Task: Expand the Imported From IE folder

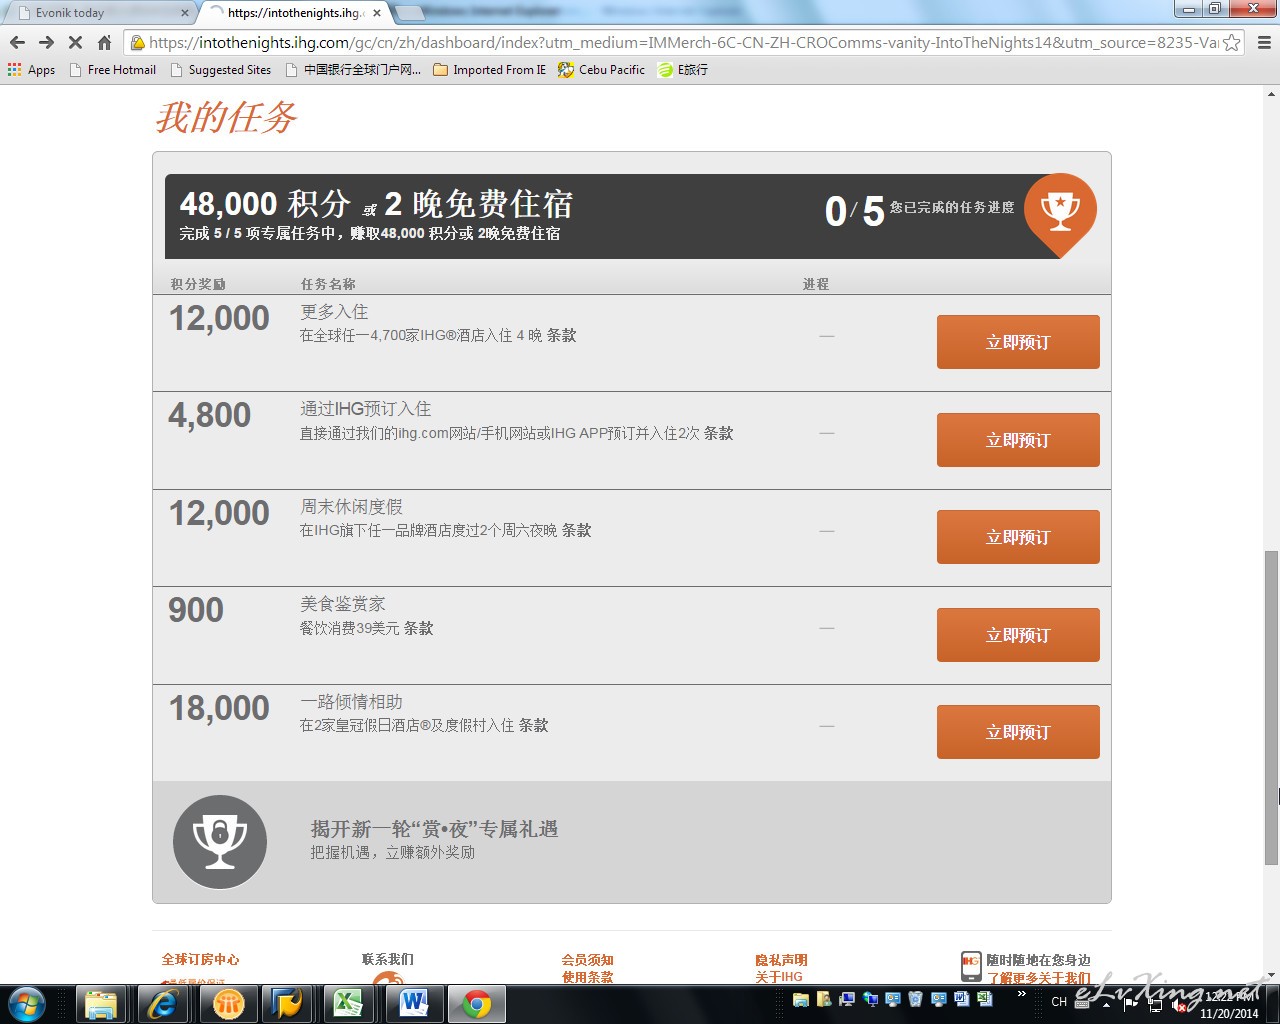Action: (490, 70)
